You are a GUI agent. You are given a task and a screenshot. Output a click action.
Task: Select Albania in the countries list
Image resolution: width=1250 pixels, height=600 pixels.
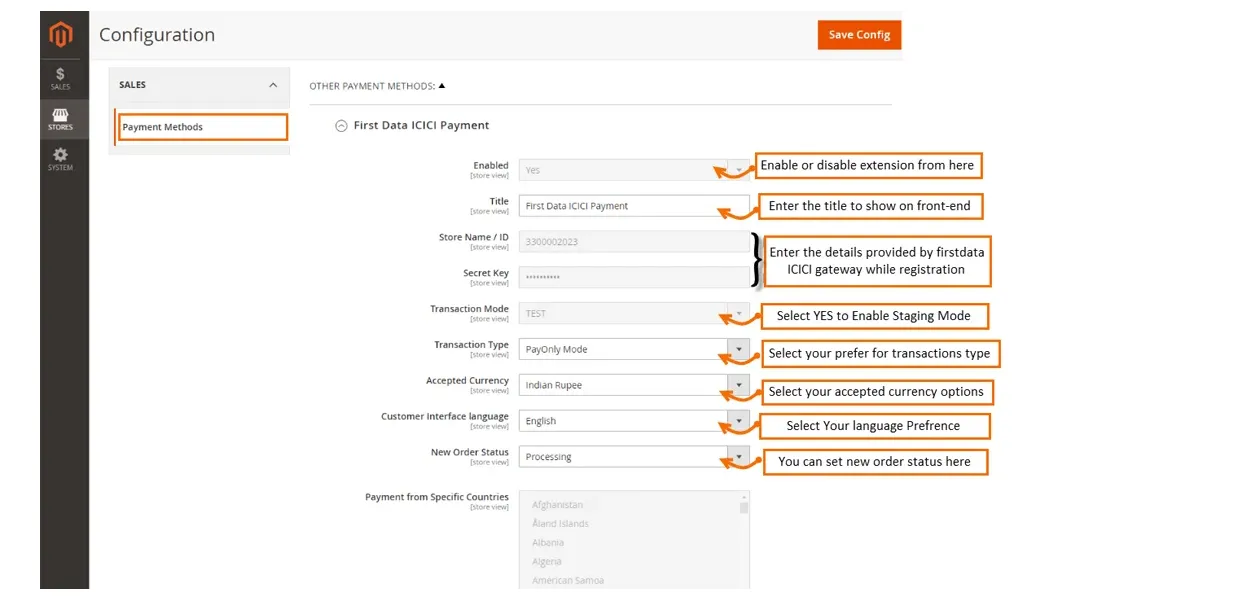(x=547, y=543)
